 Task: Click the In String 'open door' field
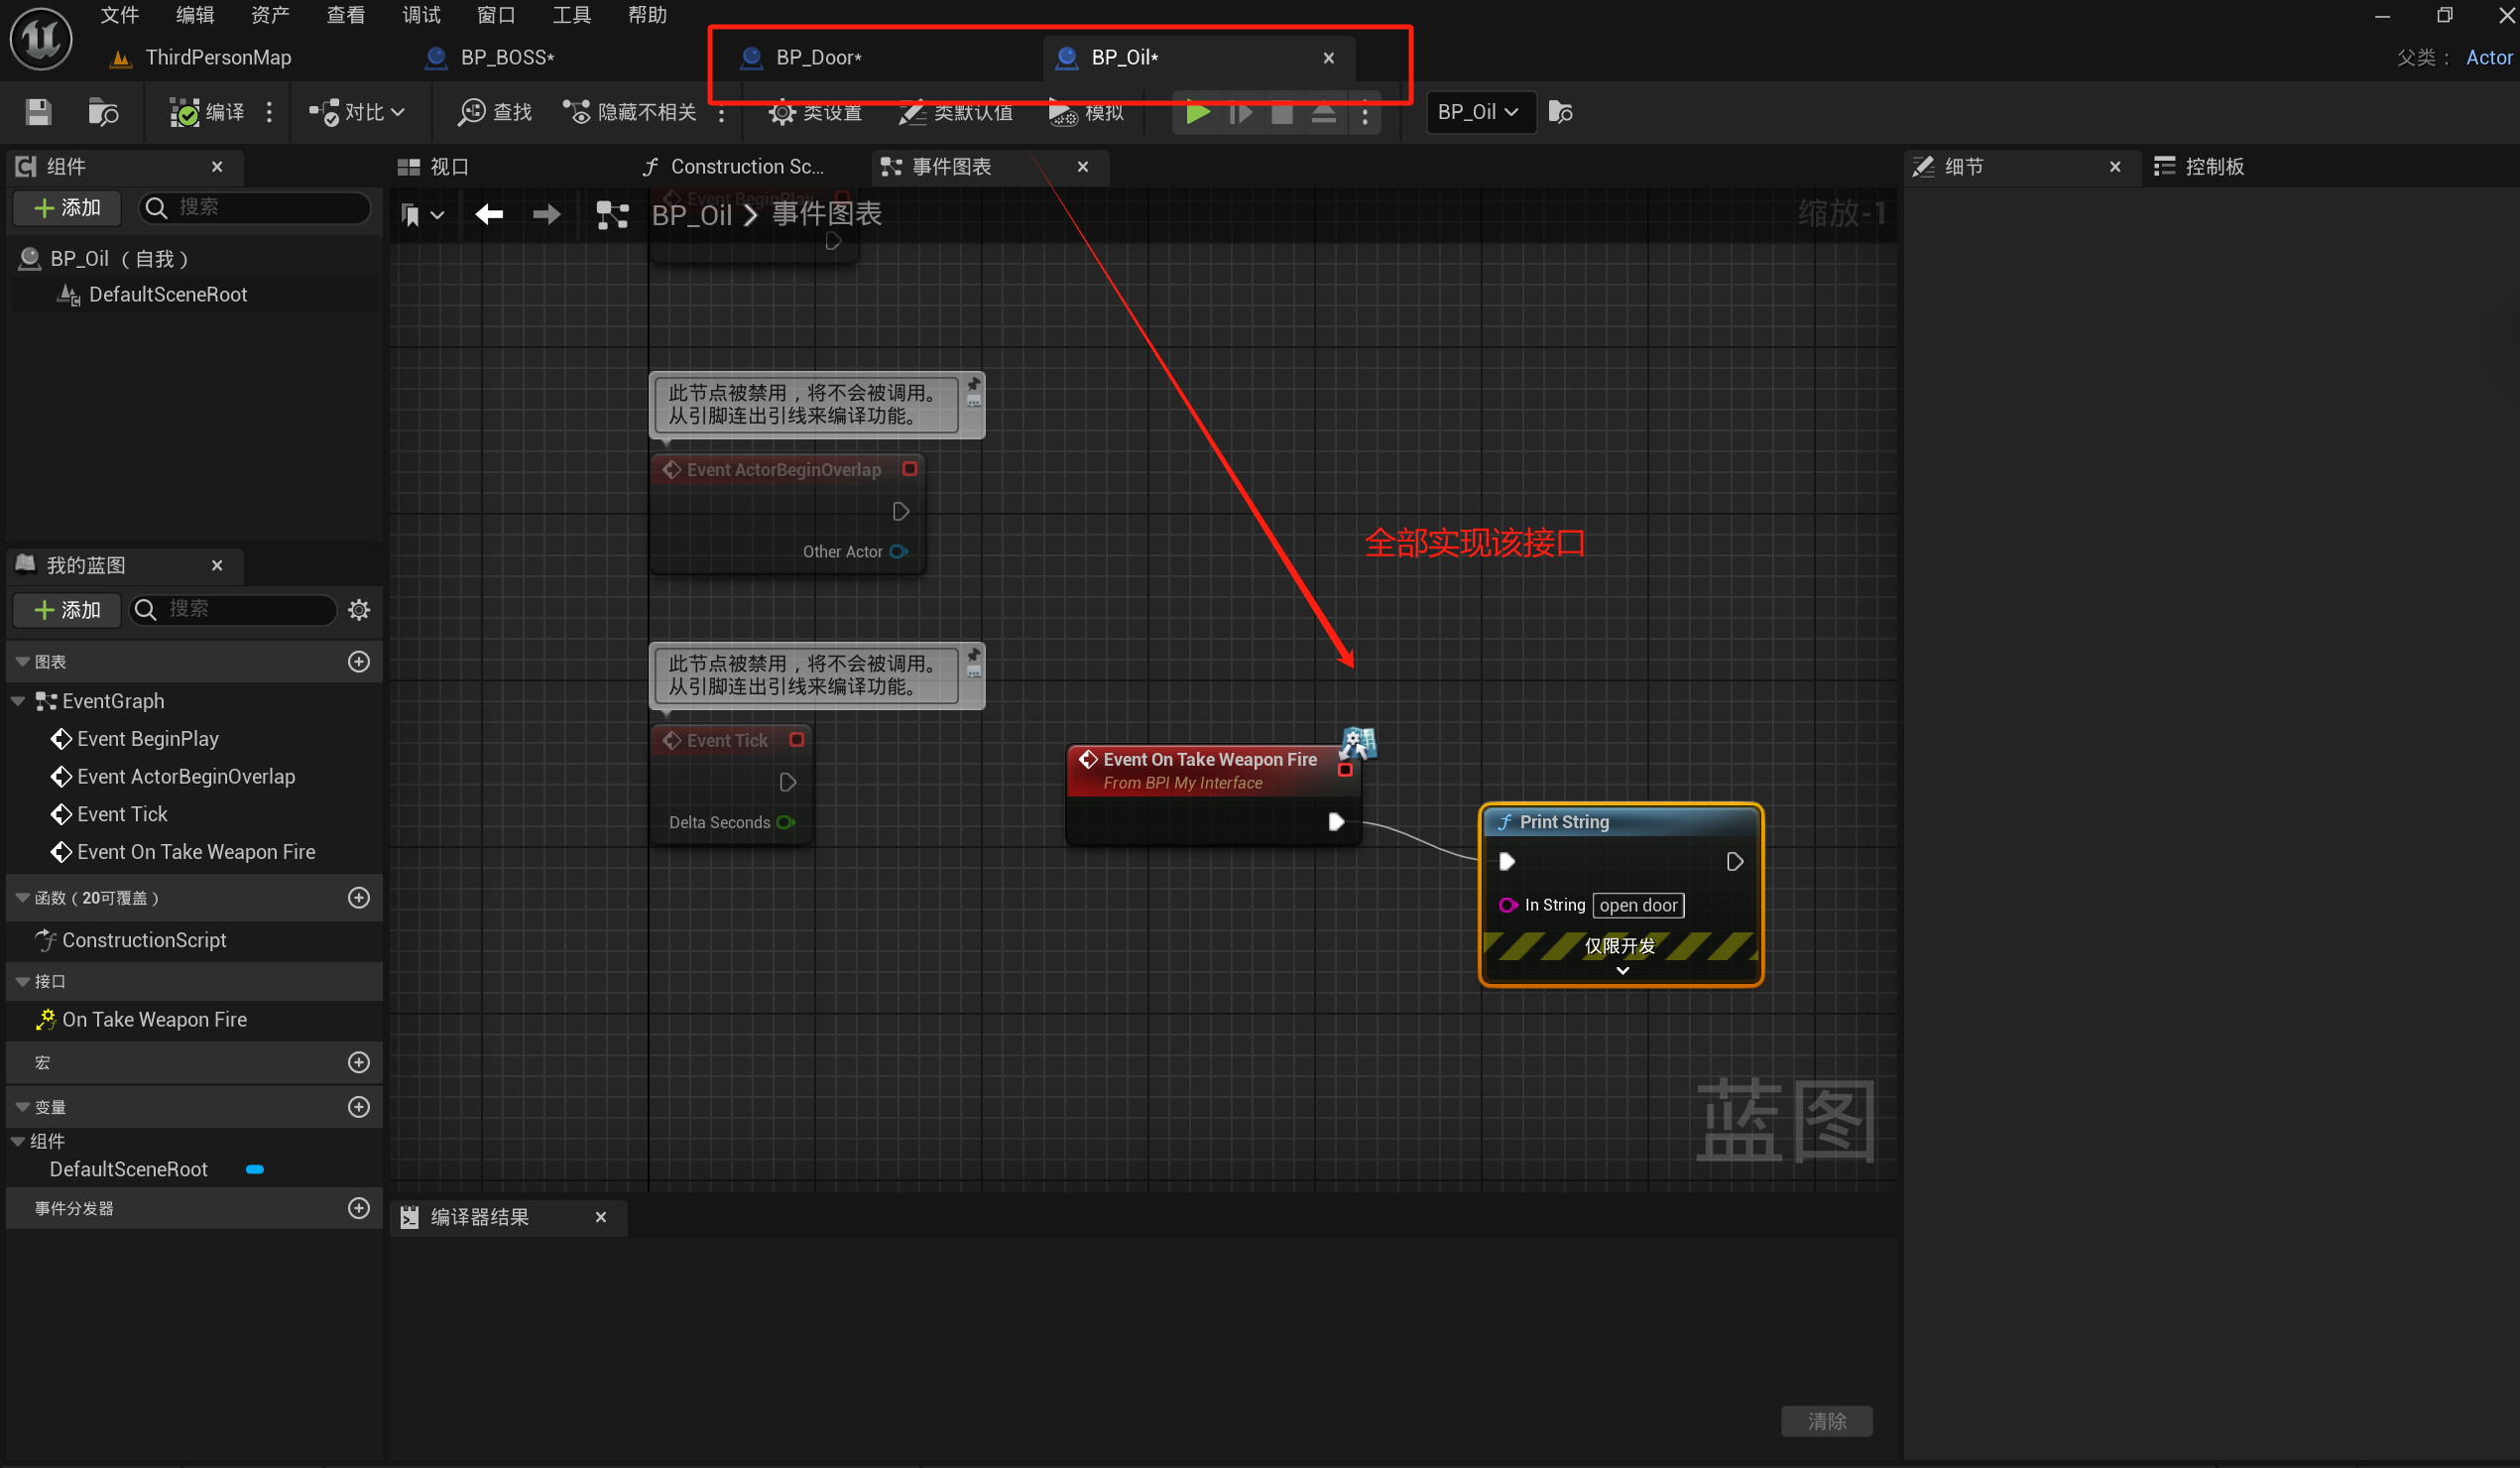pyautogui.click(x=1638, y=905)
